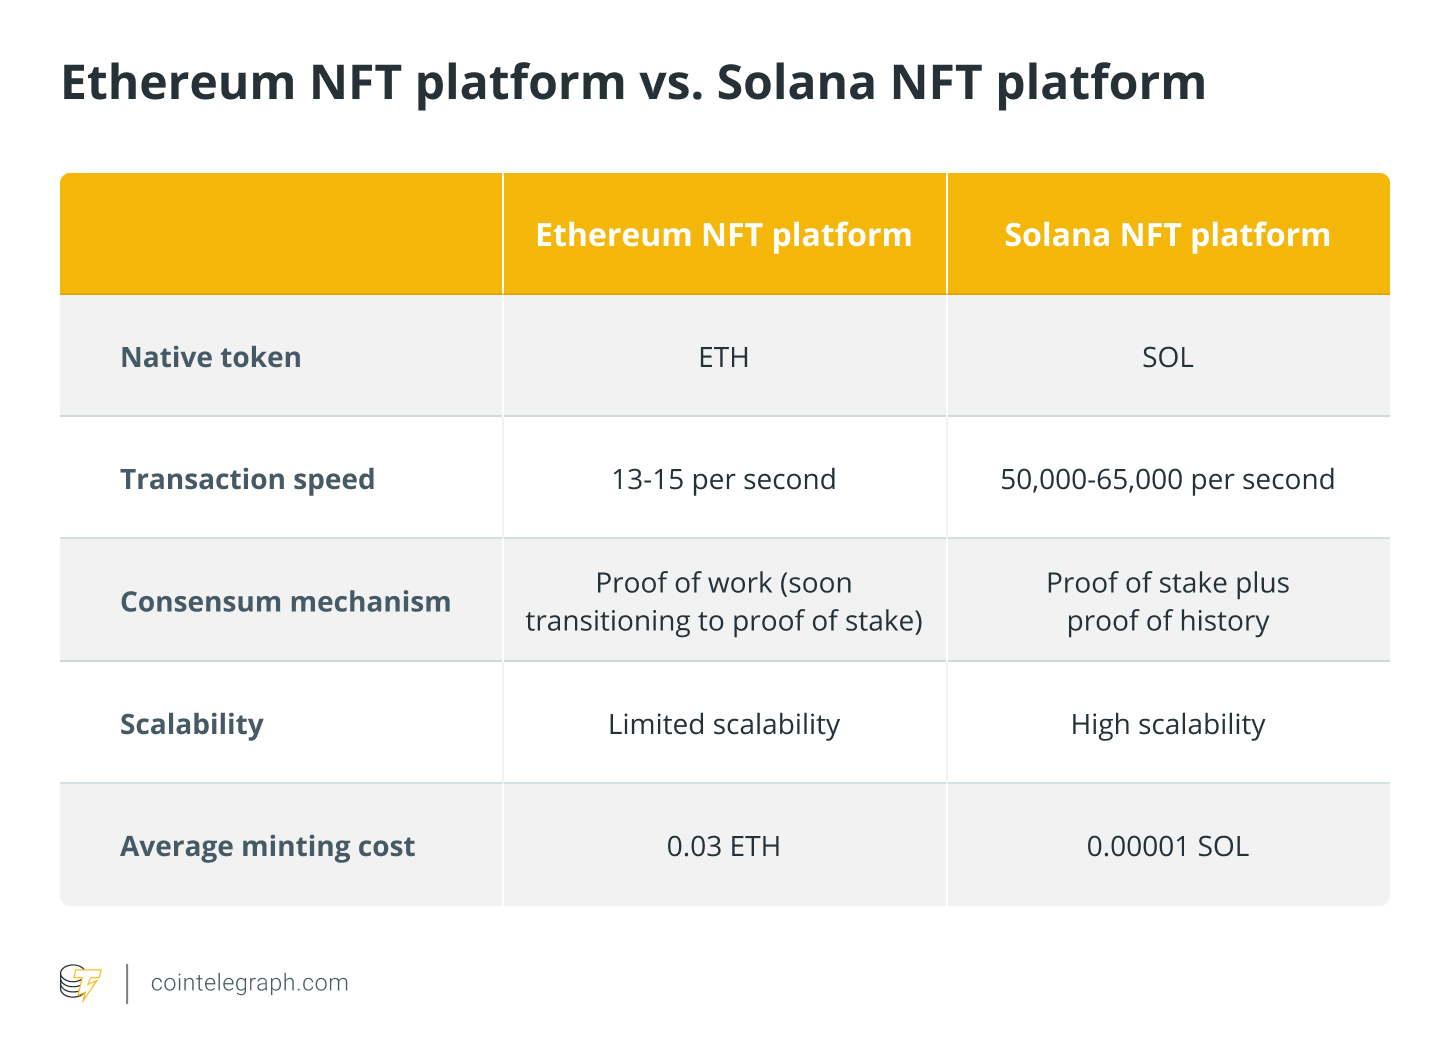The height and width of the screenshot is (1064, 1450).
Task: Select the Proof of stake plus history cell
Action: coord(1167,601)
